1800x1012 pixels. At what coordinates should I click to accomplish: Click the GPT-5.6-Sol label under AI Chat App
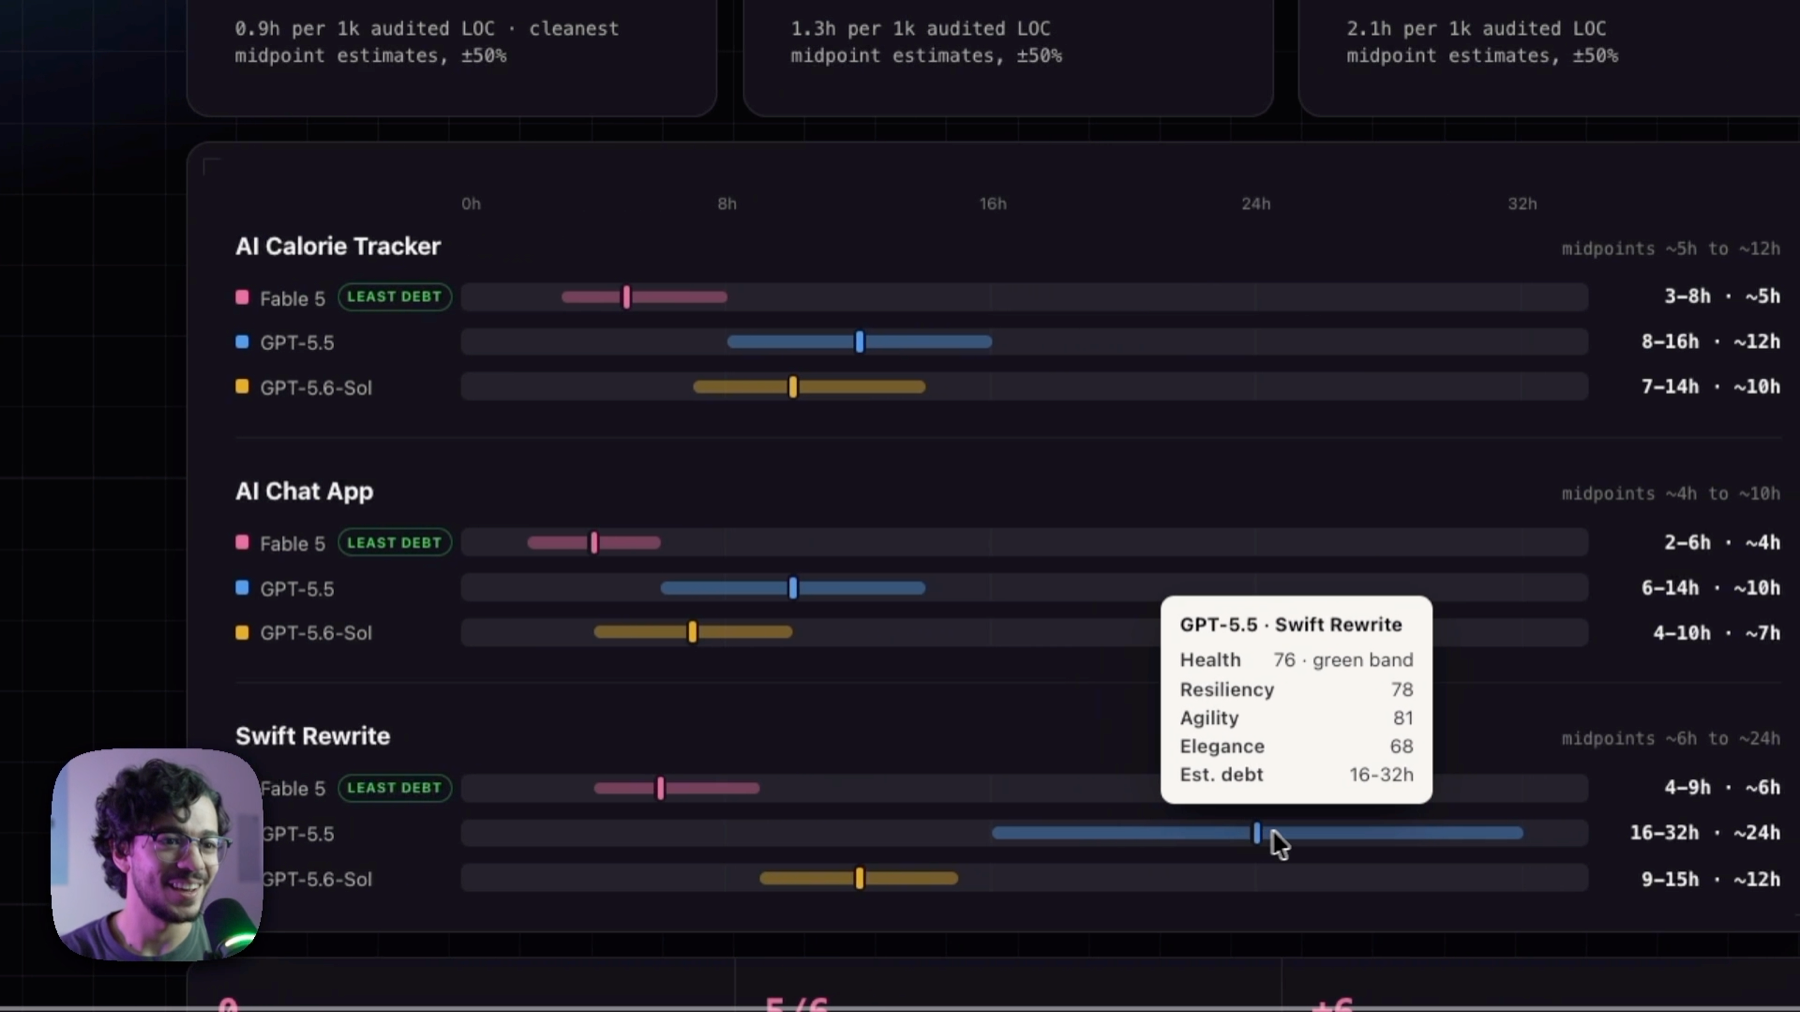pyautogui.click(x=316, y=633)
